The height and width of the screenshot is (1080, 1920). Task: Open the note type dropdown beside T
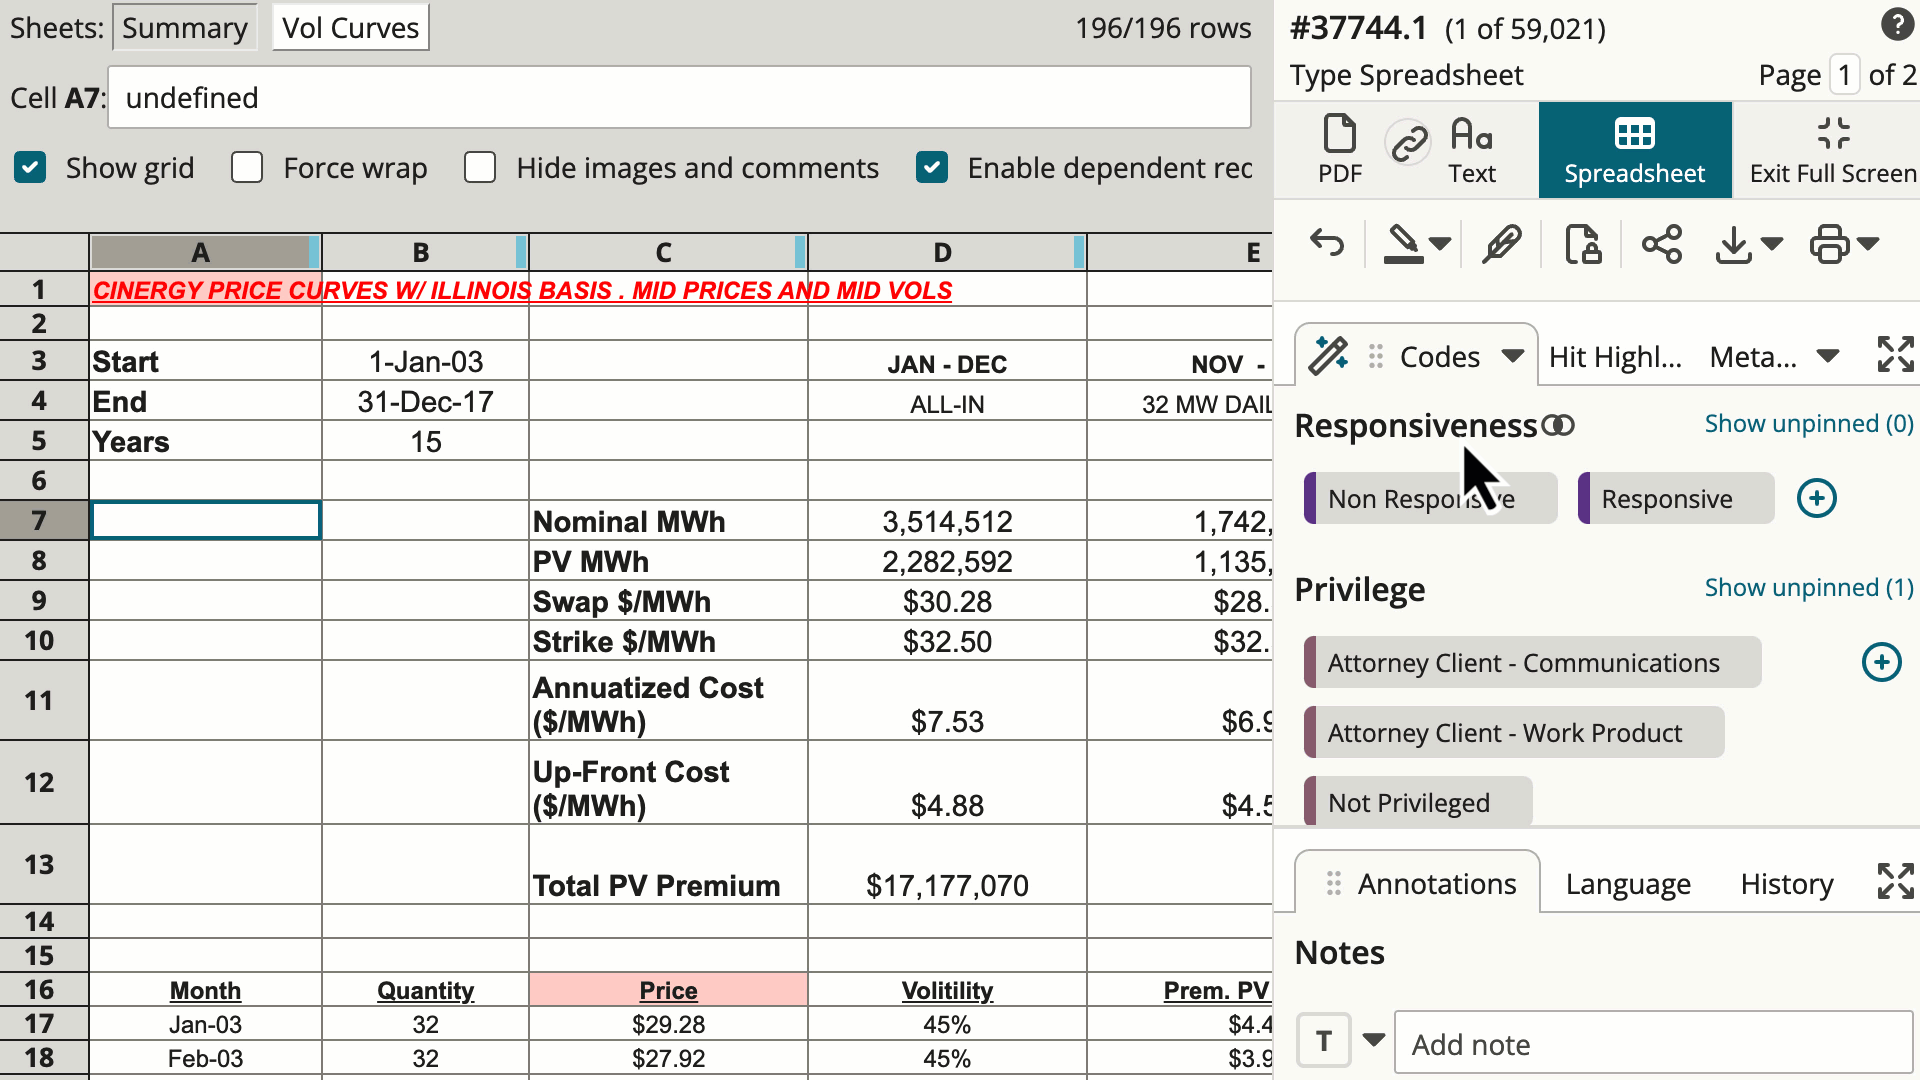tap(1374, 1040)
